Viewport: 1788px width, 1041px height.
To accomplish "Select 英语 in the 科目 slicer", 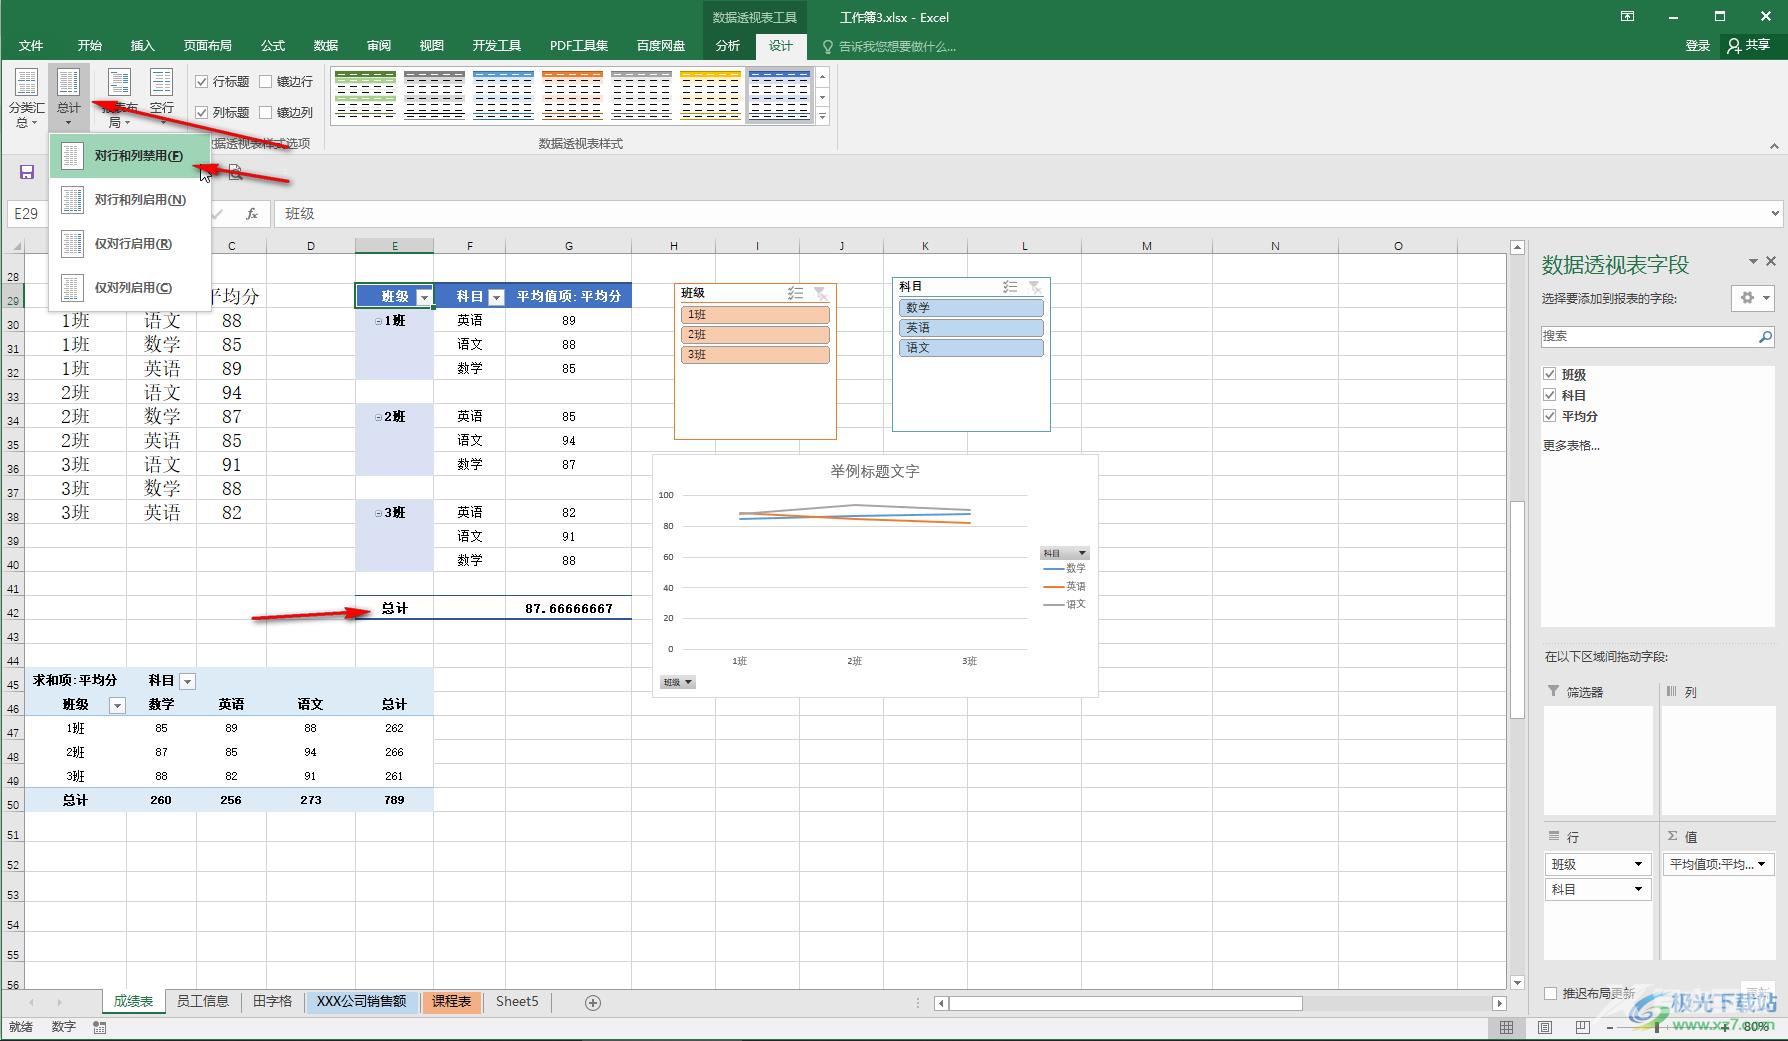I will pyautogui.click(x=971, y=328).
